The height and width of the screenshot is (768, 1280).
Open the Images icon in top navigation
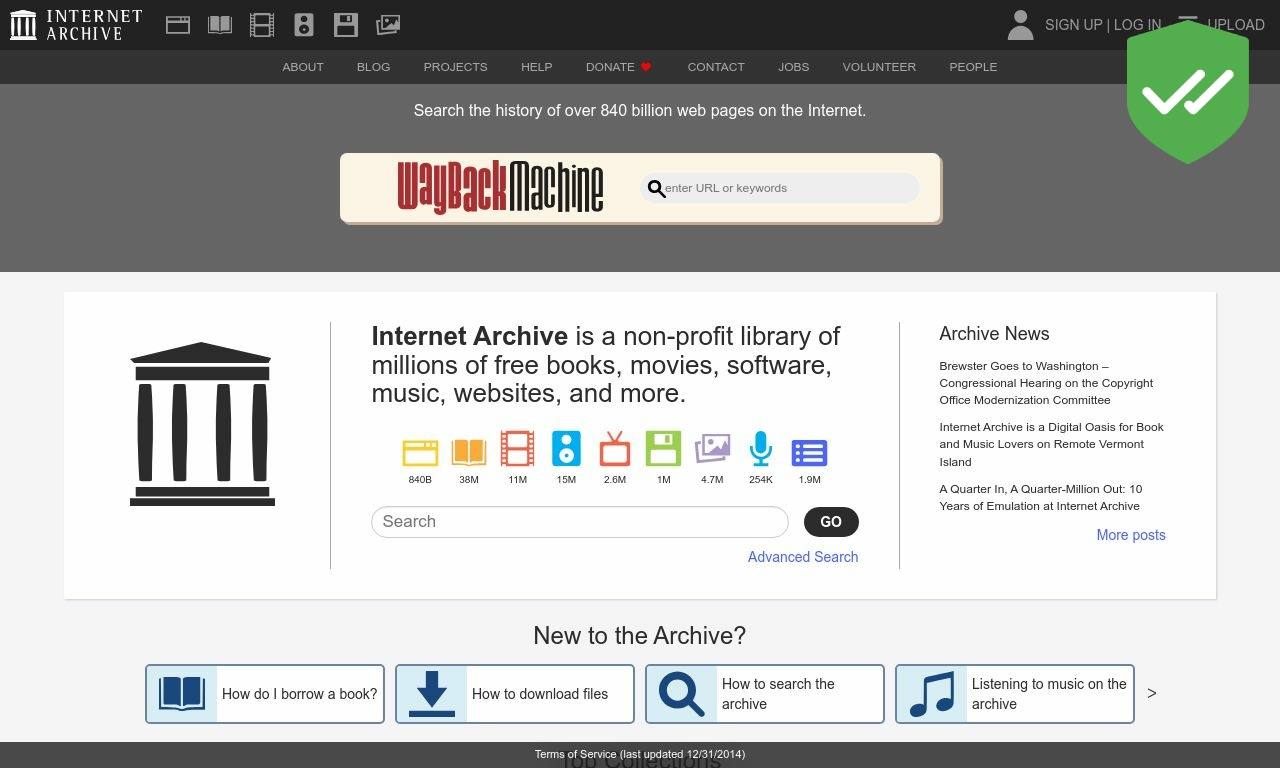[388, 25]
